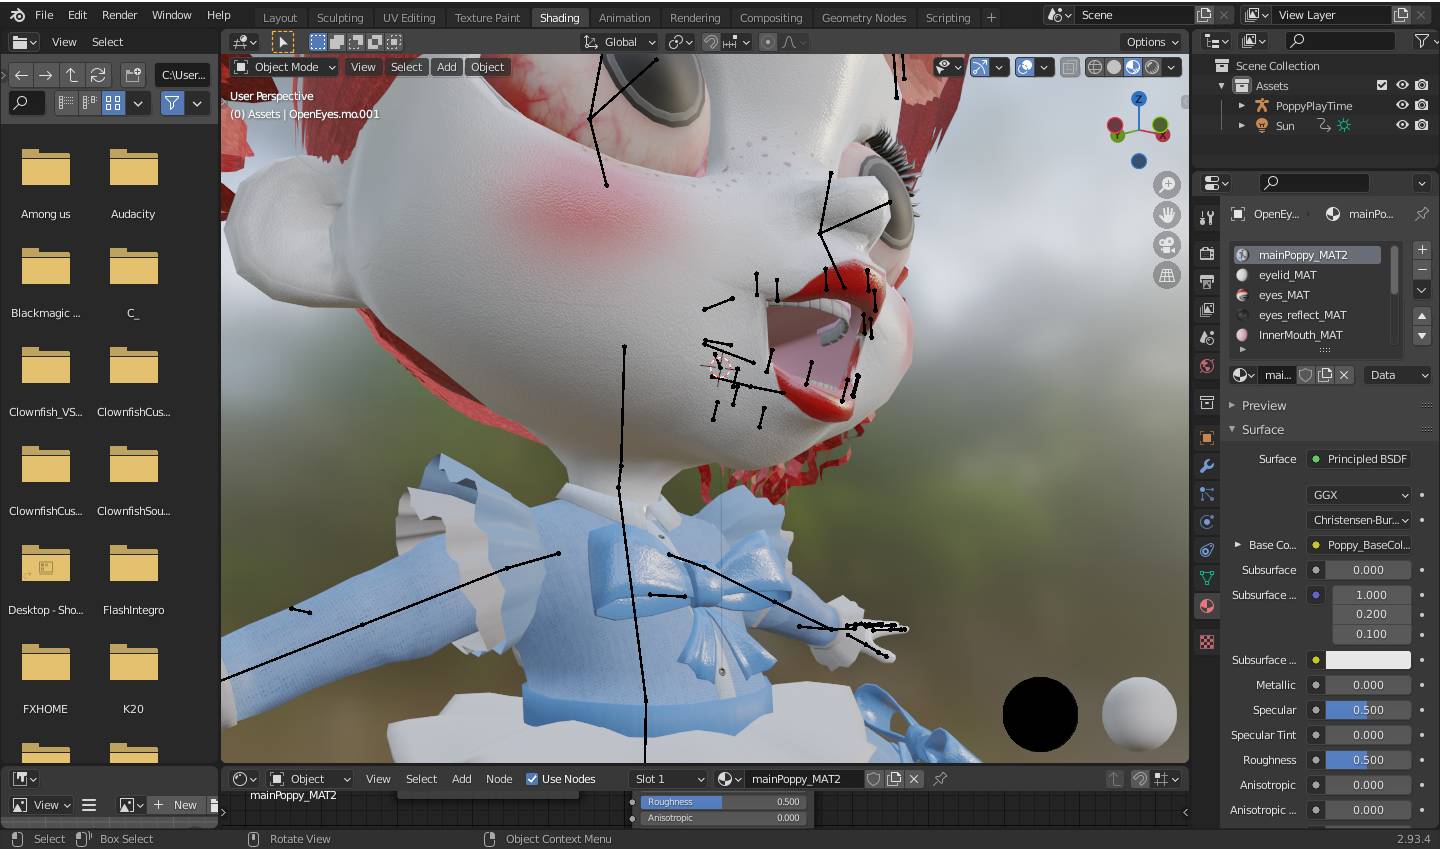Image resolution: width=1440 pixels, height=849 pixels.
Task: Open the Physics properties tab
Action: (1207, 522)
